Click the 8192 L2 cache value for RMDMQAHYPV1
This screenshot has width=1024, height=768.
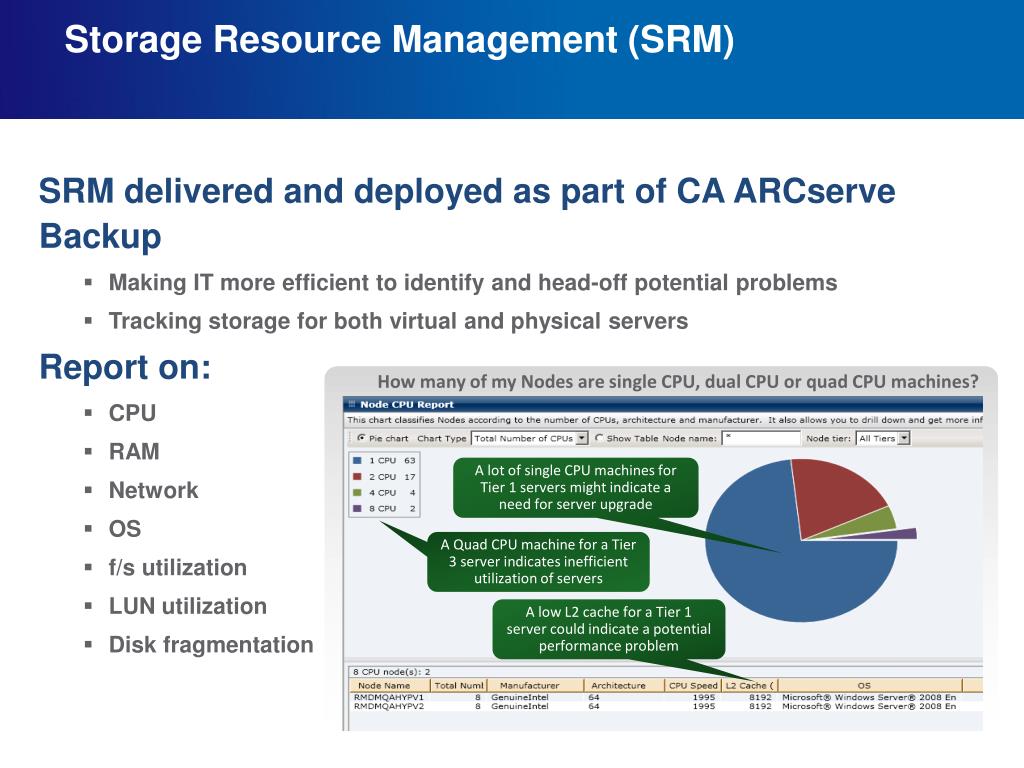[760, 697]
